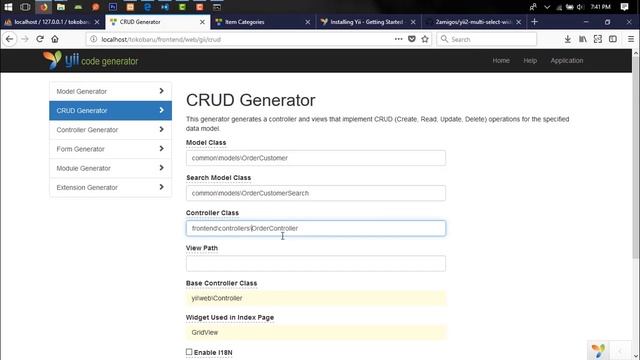Screen dimensions: 640x360
Task: Click CRUD Generator chevron arrow
Action: (x=162, y=110)
